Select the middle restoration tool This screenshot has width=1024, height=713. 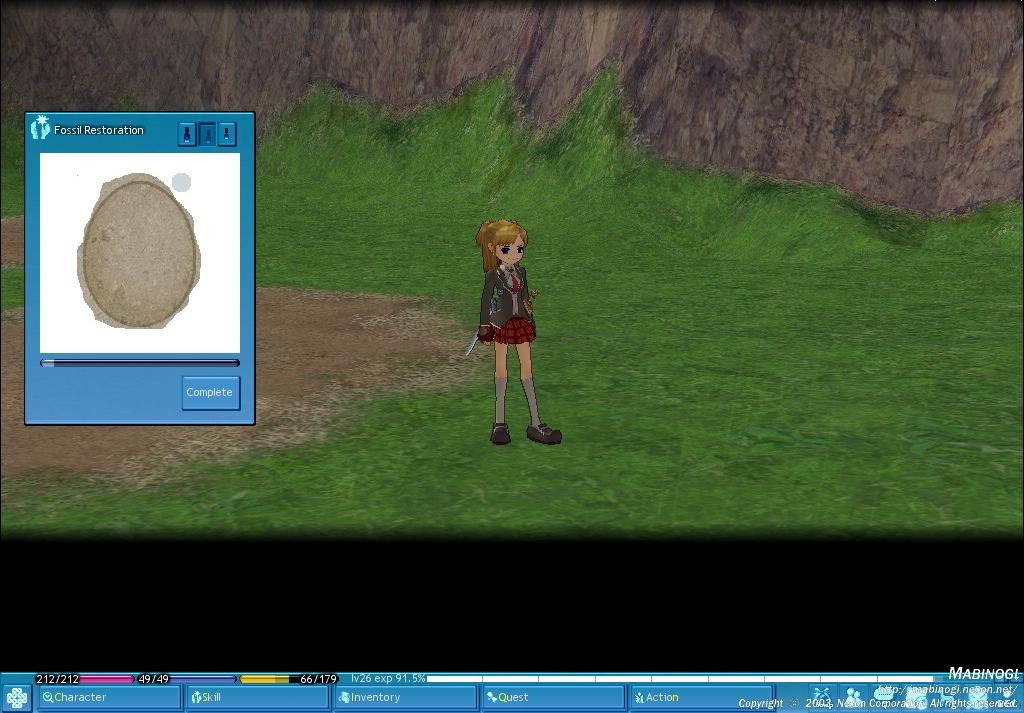tap(207, 134)
